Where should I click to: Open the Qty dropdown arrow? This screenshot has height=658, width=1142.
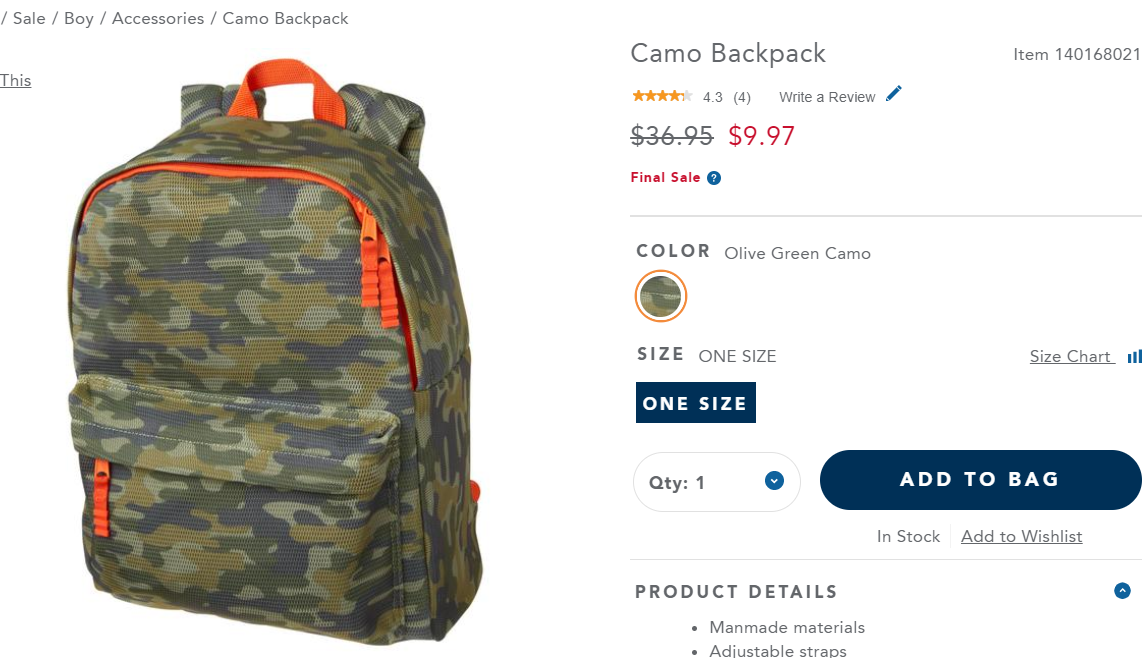click(774, 481)
